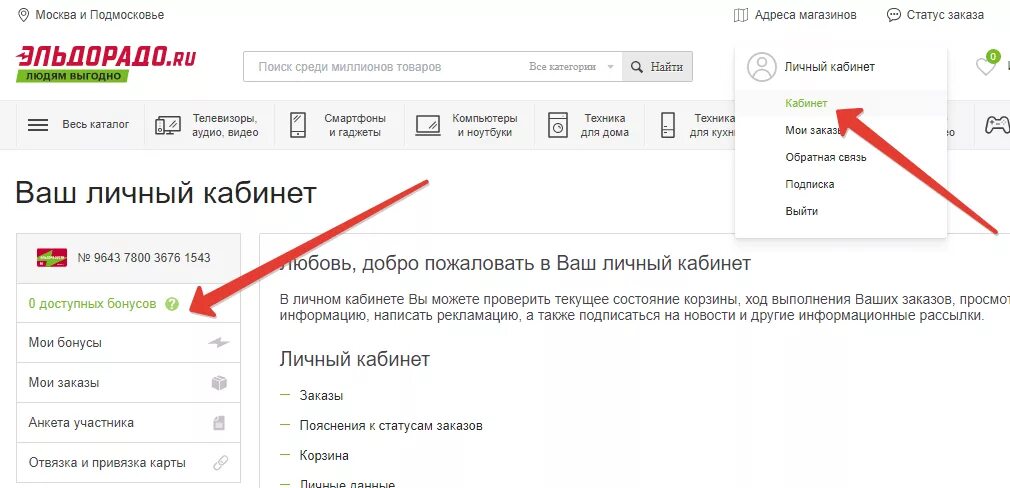Click the magnifier icon in Найти button
This screenshot has height=488, width=1010.
coord(636,67)
